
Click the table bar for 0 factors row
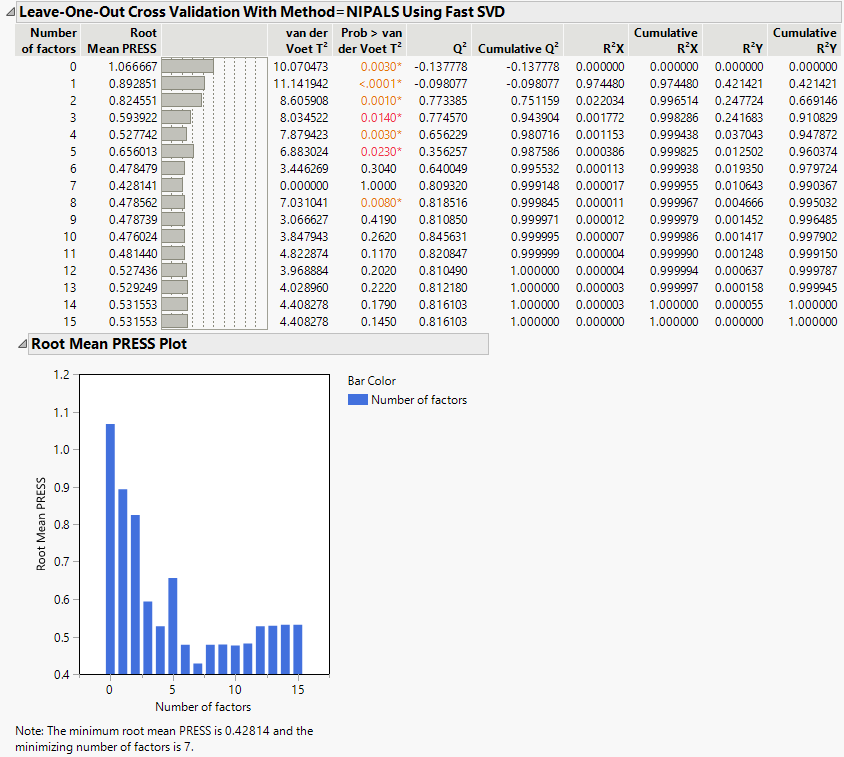[x=187, y=66]
